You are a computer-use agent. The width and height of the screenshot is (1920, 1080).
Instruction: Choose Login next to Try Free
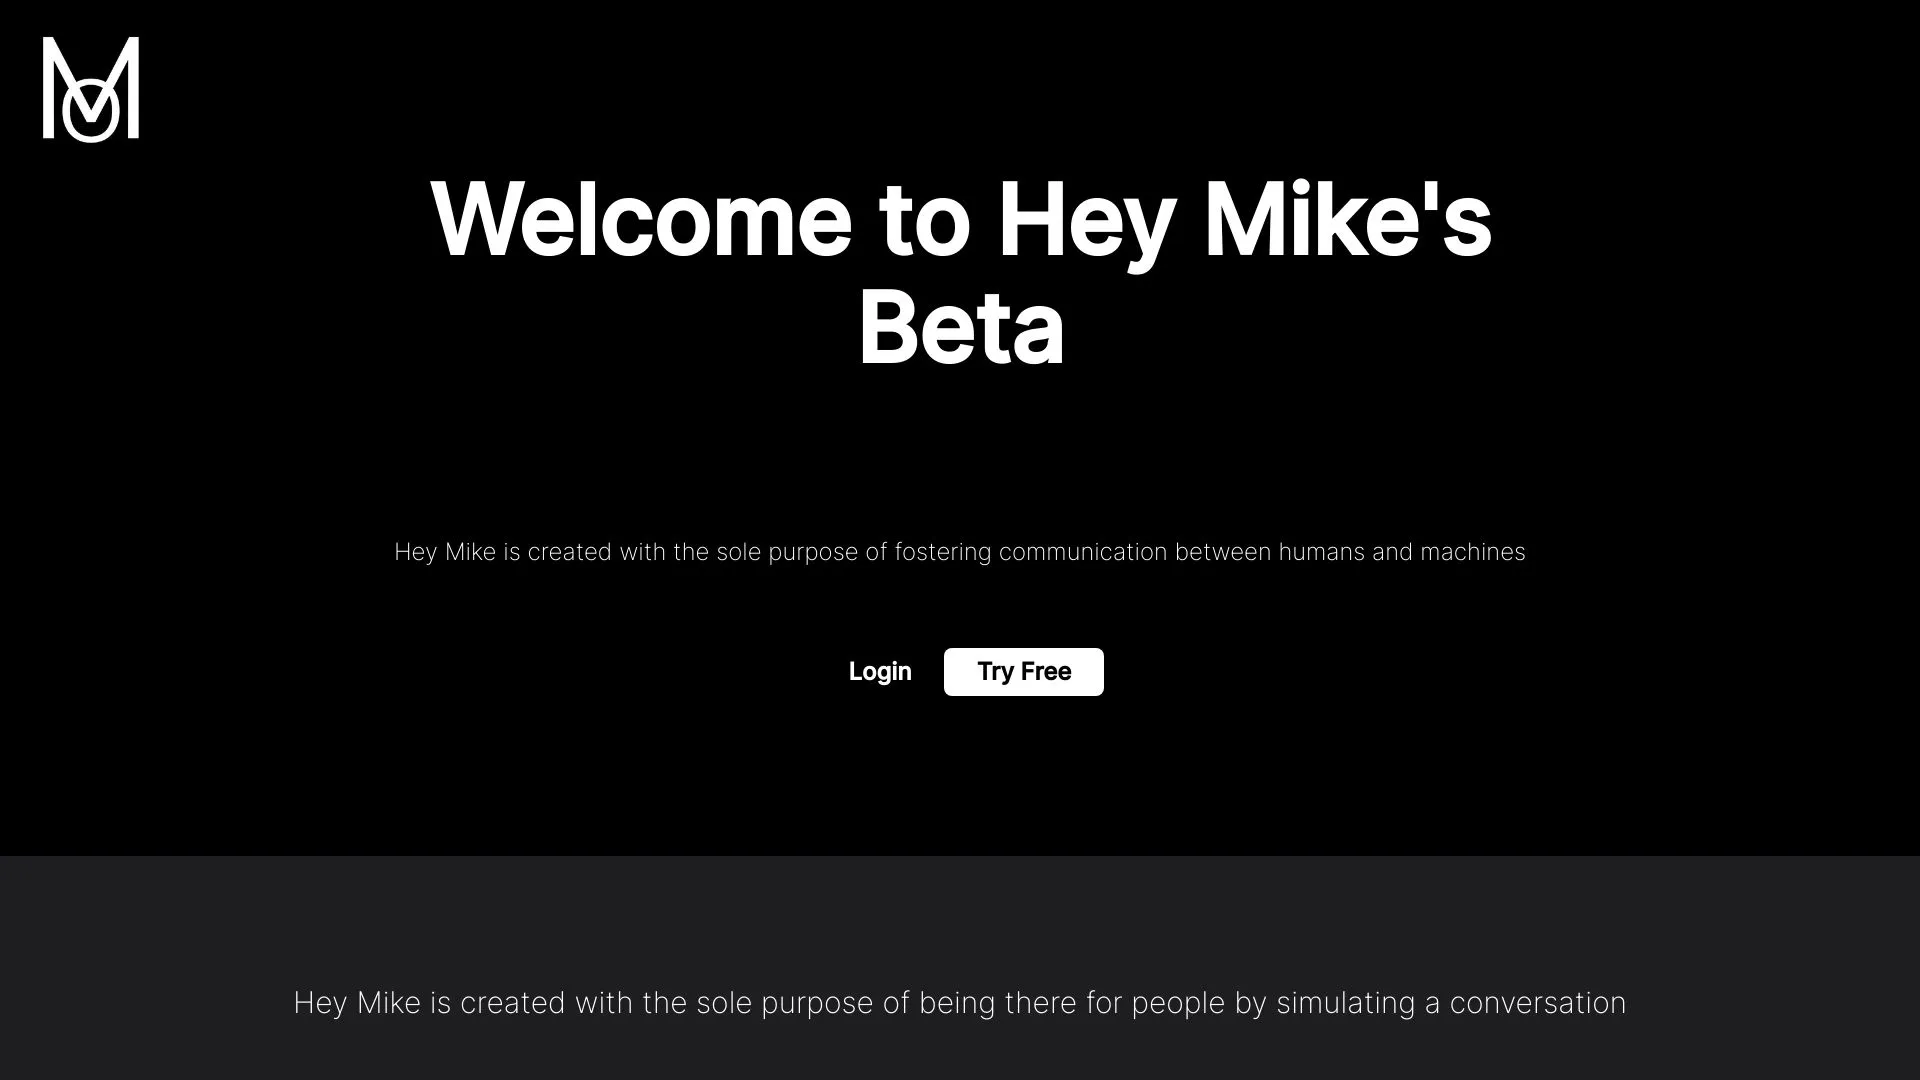pyautogui.click(x=879, y=671)
